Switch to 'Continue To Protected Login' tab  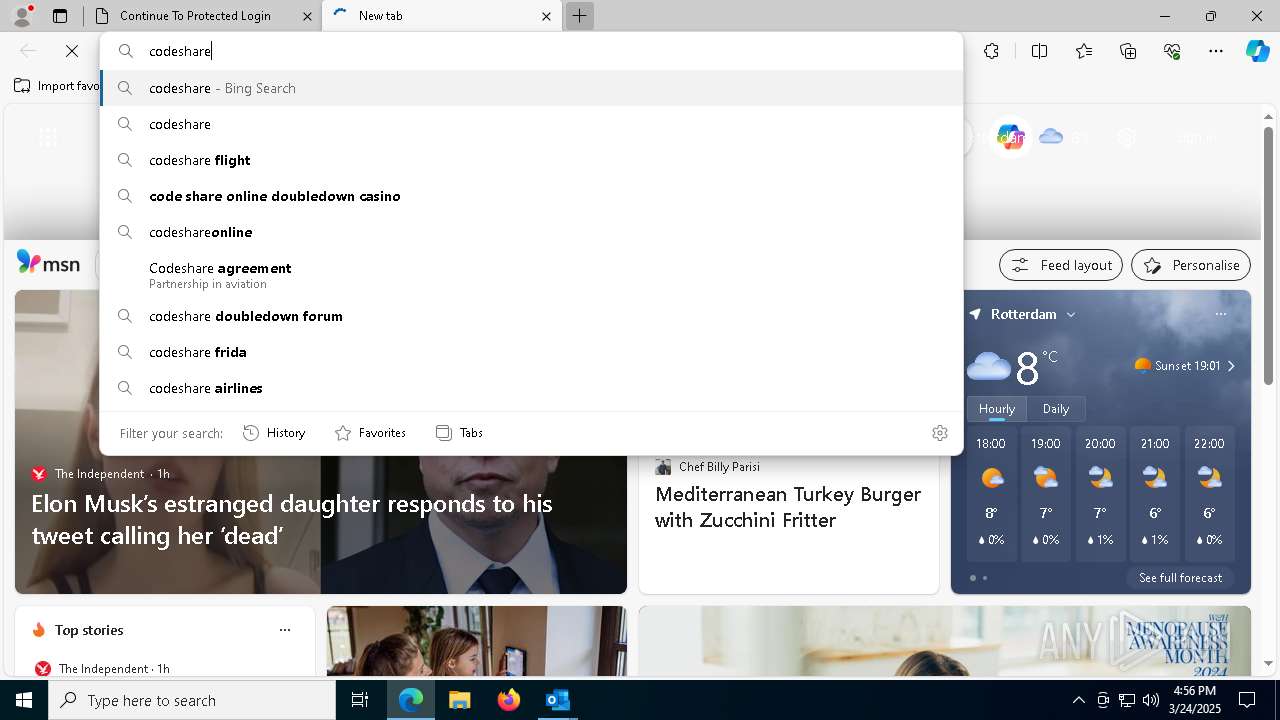point(195,16)
